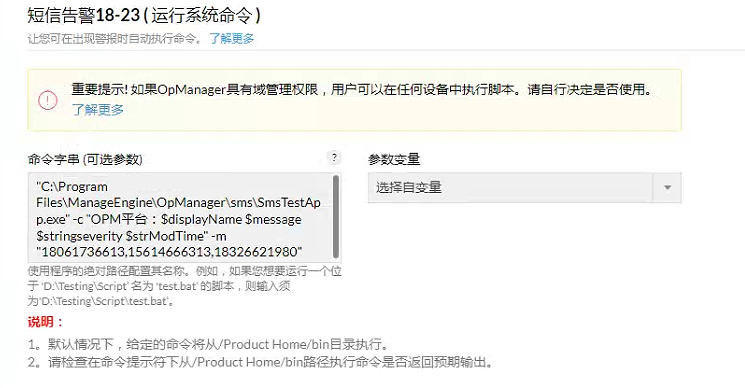This screenshot has height=388, width=745.
Task: Open the 选择自变量 dropdown
Action: (525, 188)
